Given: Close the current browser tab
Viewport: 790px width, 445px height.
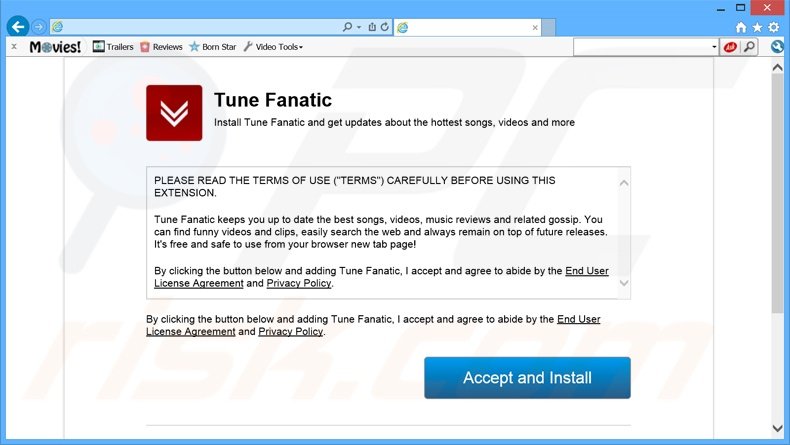Looking at the screenshot, I should pyautogui.click(x=535, y=28).
